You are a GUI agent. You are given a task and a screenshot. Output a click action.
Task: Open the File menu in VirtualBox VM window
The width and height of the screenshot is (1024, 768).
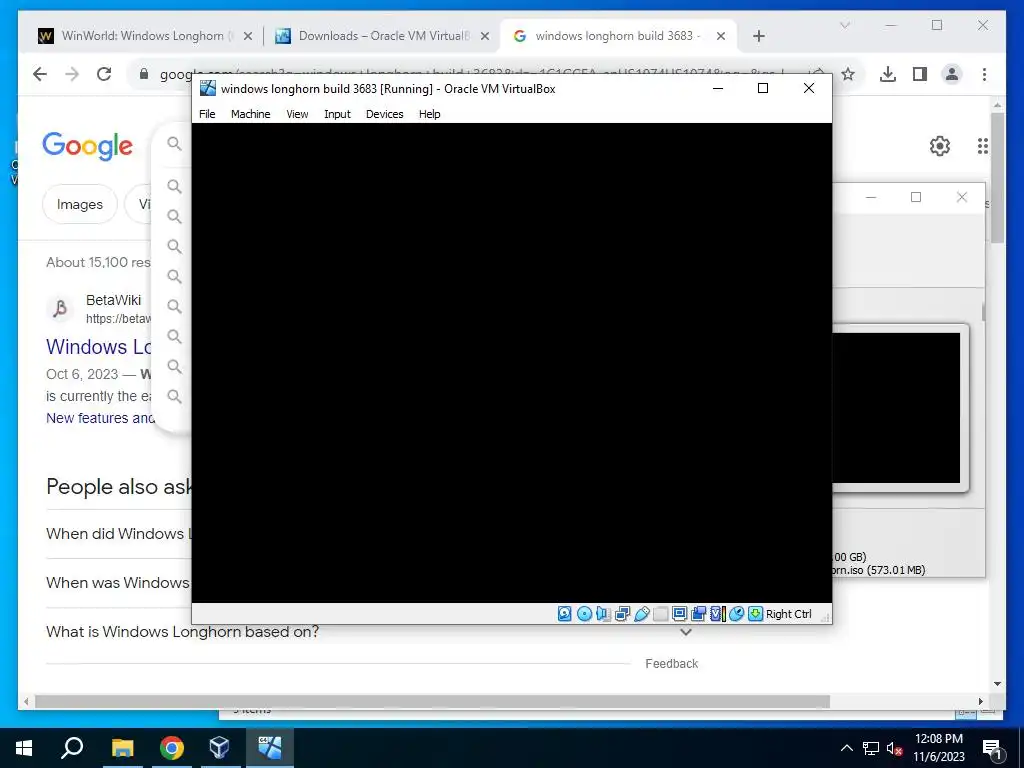pos(207,114)
